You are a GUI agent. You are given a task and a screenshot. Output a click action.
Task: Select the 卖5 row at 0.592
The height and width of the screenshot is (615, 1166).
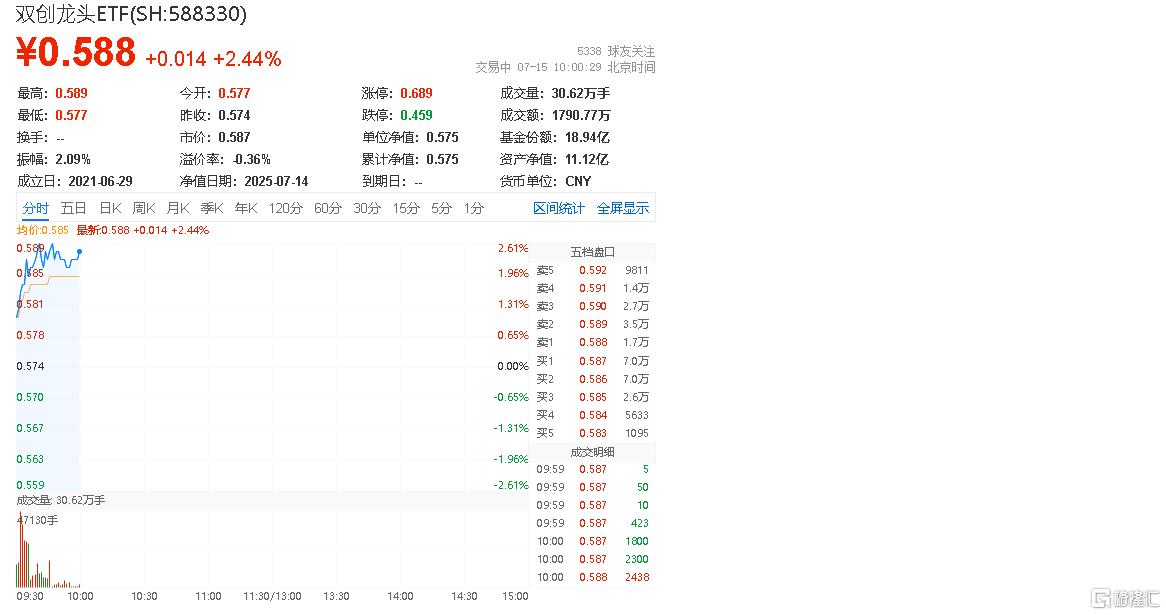pos(593,270)
